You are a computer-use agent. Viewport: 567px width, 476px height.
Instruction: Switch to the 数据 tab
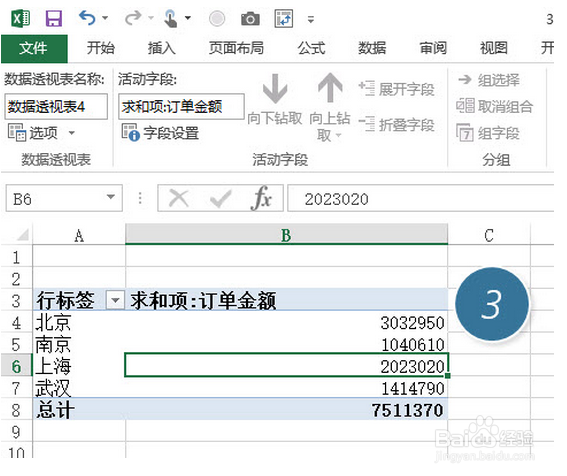pyautogui.click(x=372, y=48)
